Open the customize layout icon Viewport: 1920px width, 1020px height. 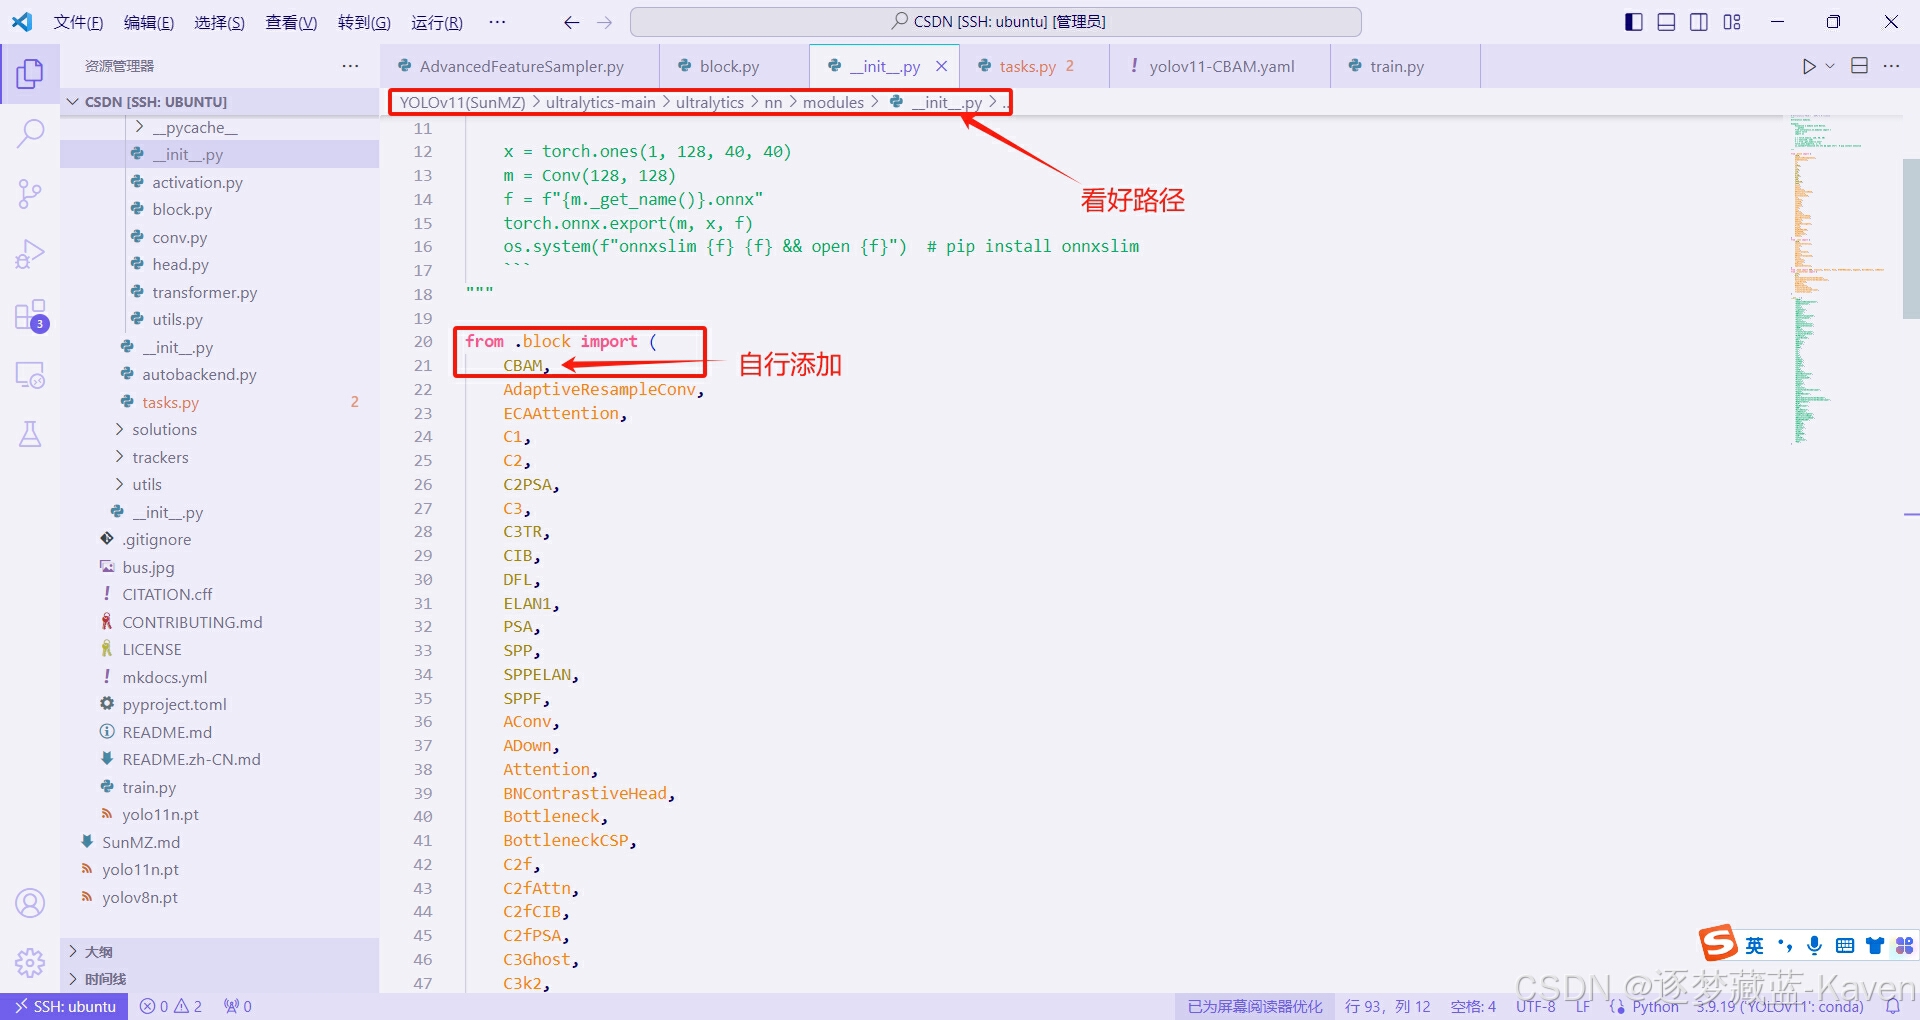pos(1732,22)
